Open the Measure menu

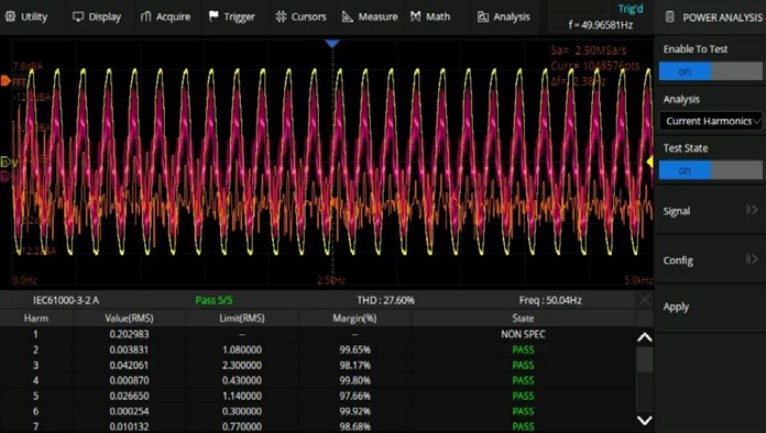[x=370, y=17]
